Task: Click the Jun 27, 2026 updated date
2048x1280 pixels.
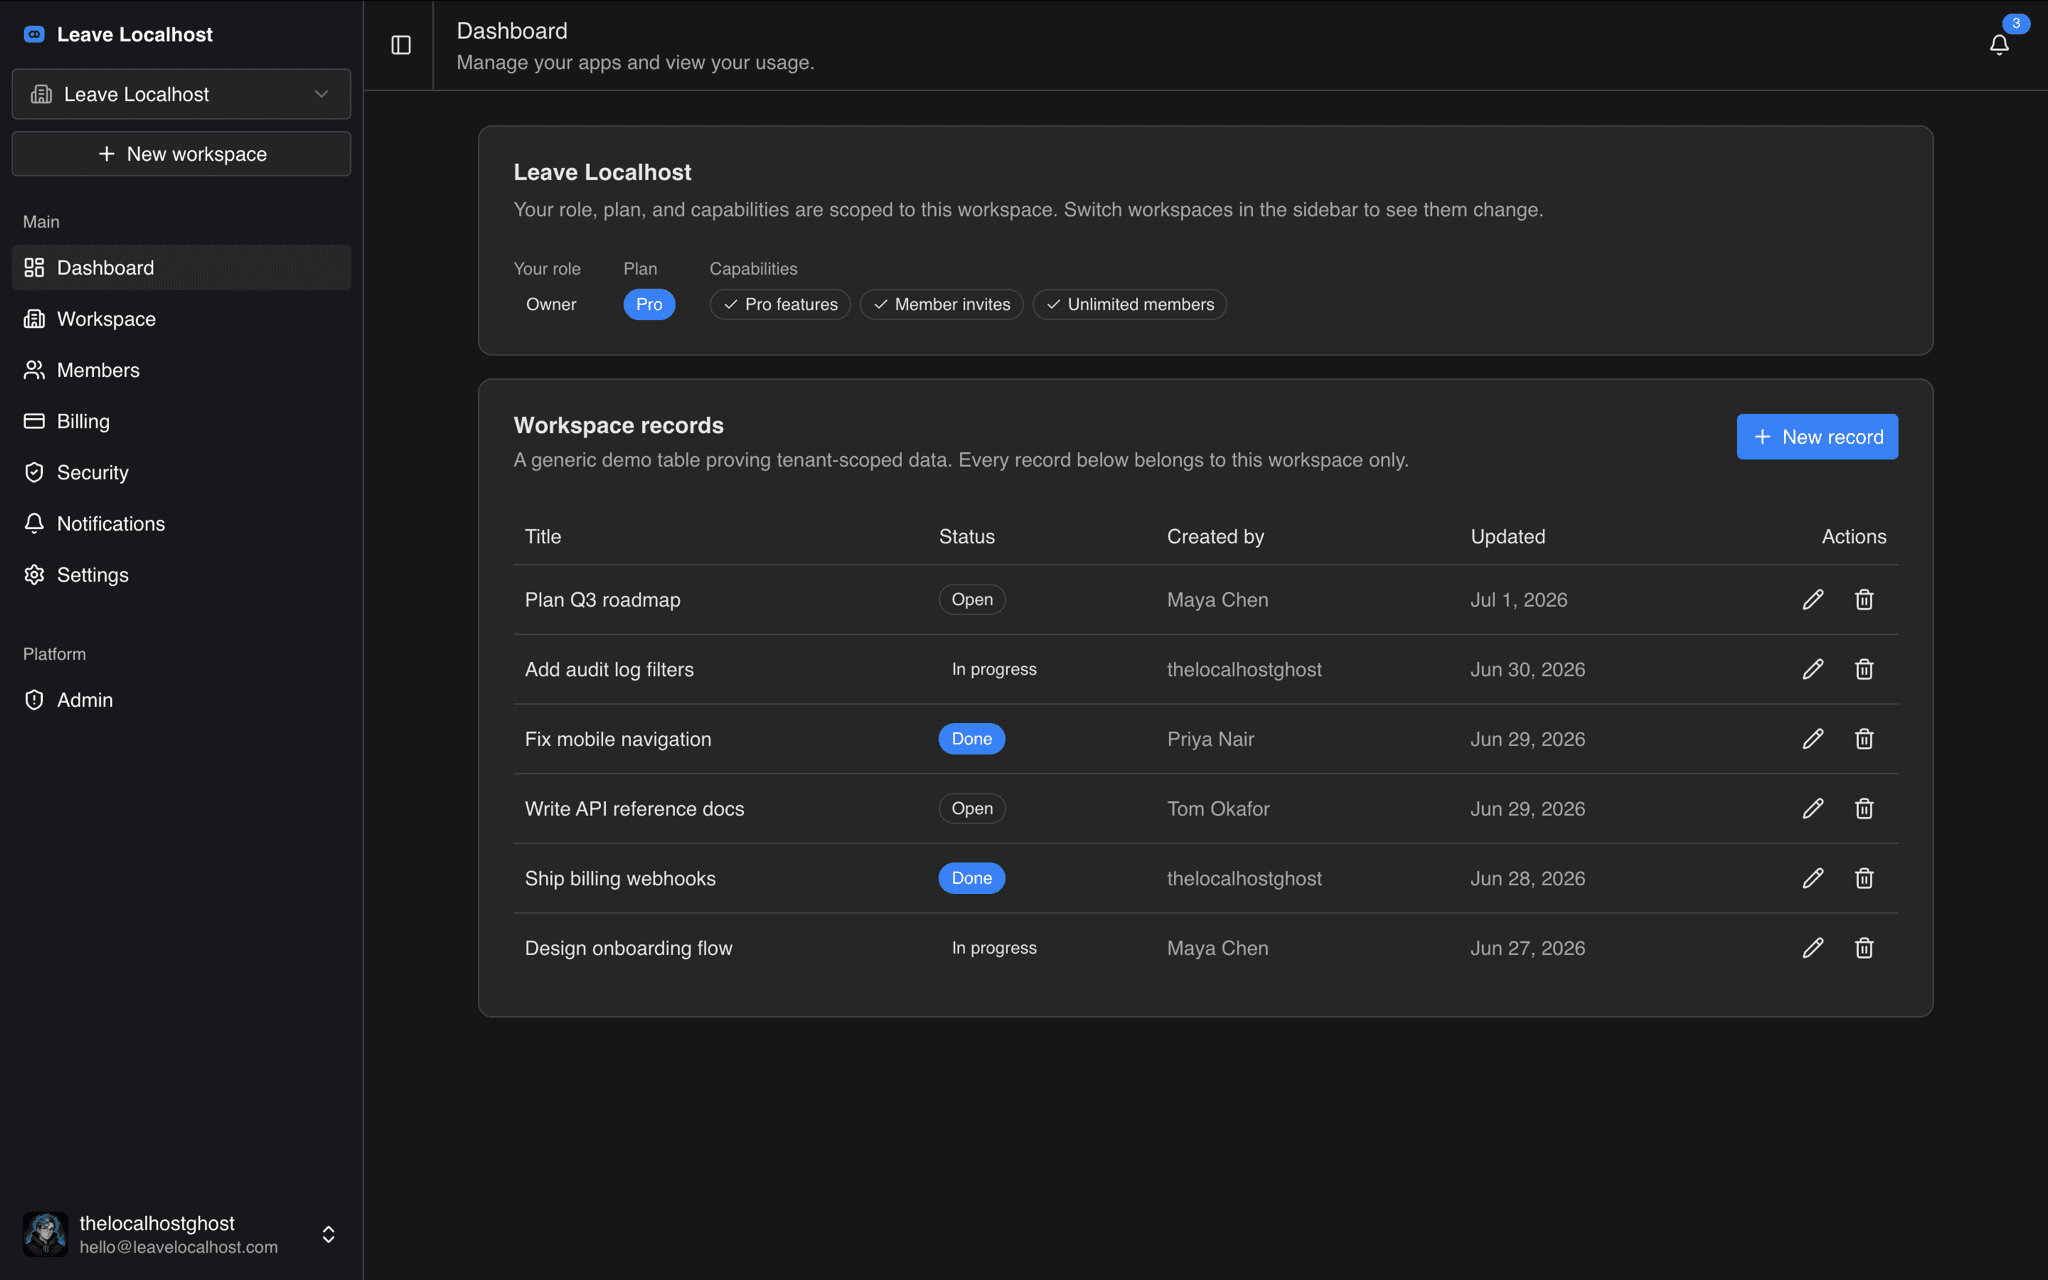Action: [1527, 948]
